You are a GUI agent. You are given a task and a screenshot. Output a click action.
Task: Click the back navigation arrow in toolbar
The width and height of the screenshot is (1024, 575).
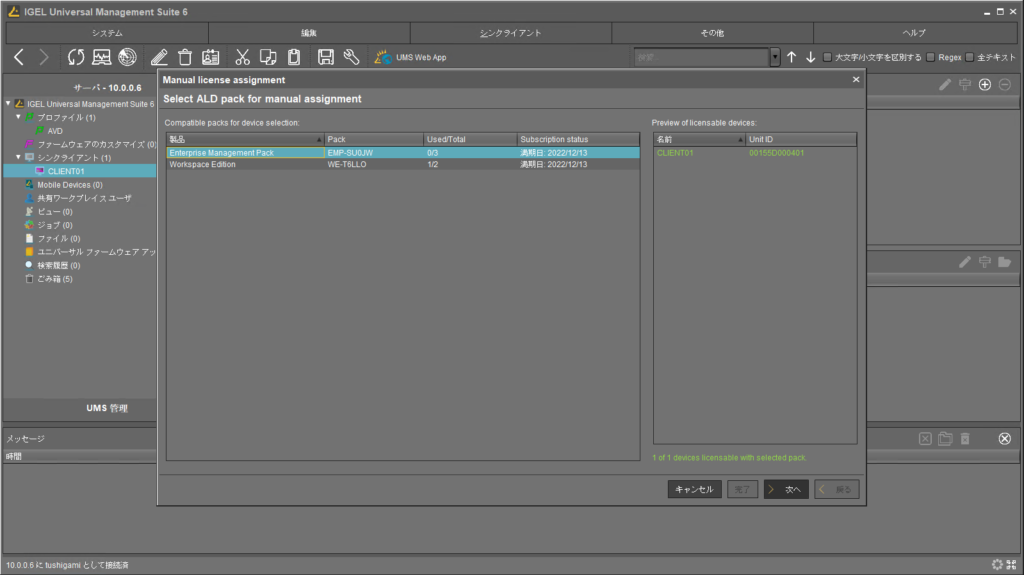pos(19,58)
